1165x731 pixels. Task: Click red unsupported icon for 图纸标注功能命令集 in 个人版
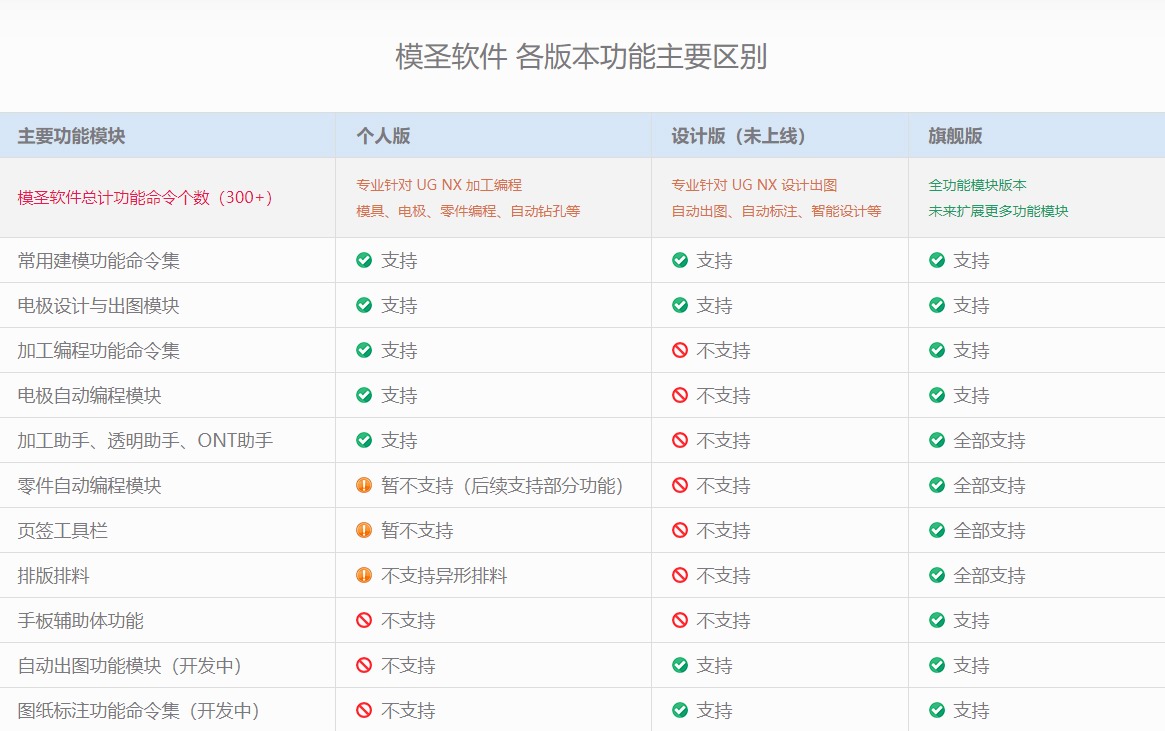coord(364,710)
